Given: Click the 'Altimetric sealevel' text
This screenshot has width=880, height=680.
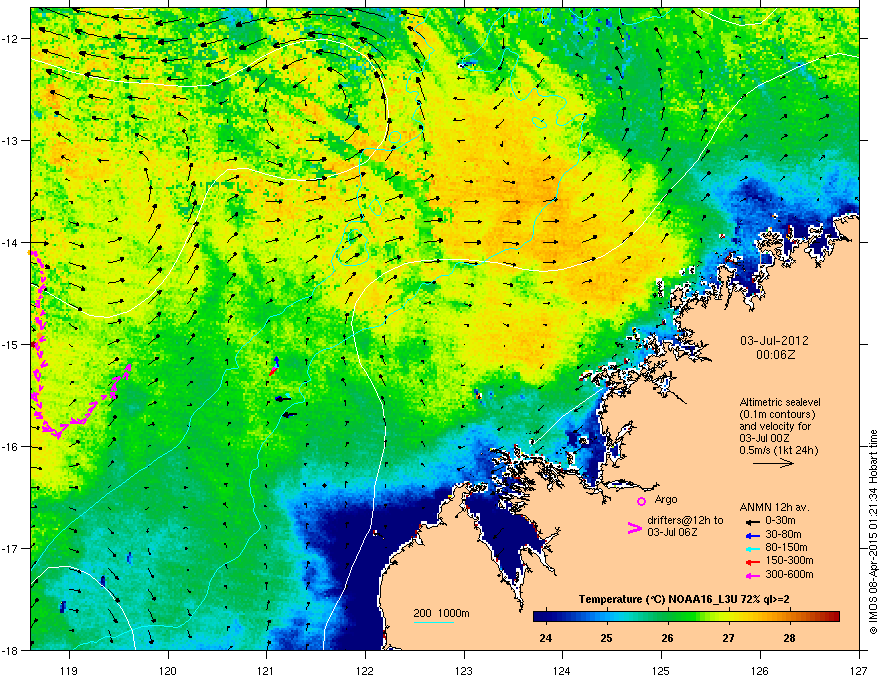Looking at the screenshot, I should [780, 402].
